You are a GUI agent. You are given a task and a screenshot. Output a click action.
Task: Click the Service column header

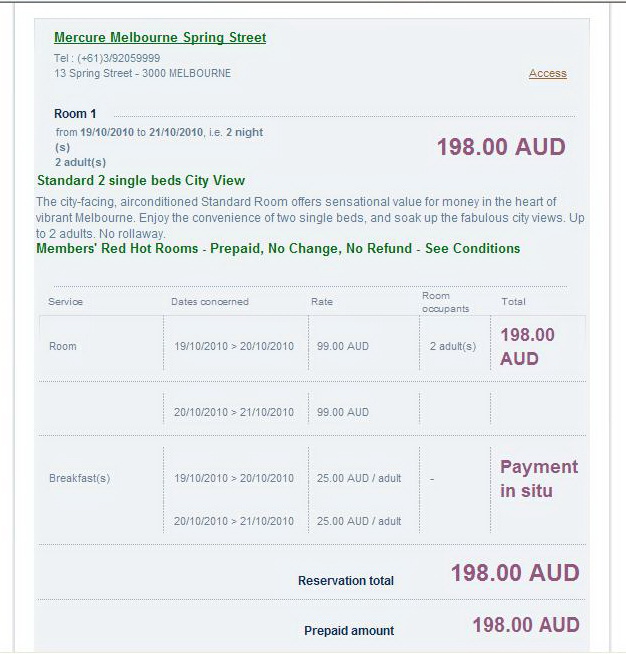(x=66, y=301)
